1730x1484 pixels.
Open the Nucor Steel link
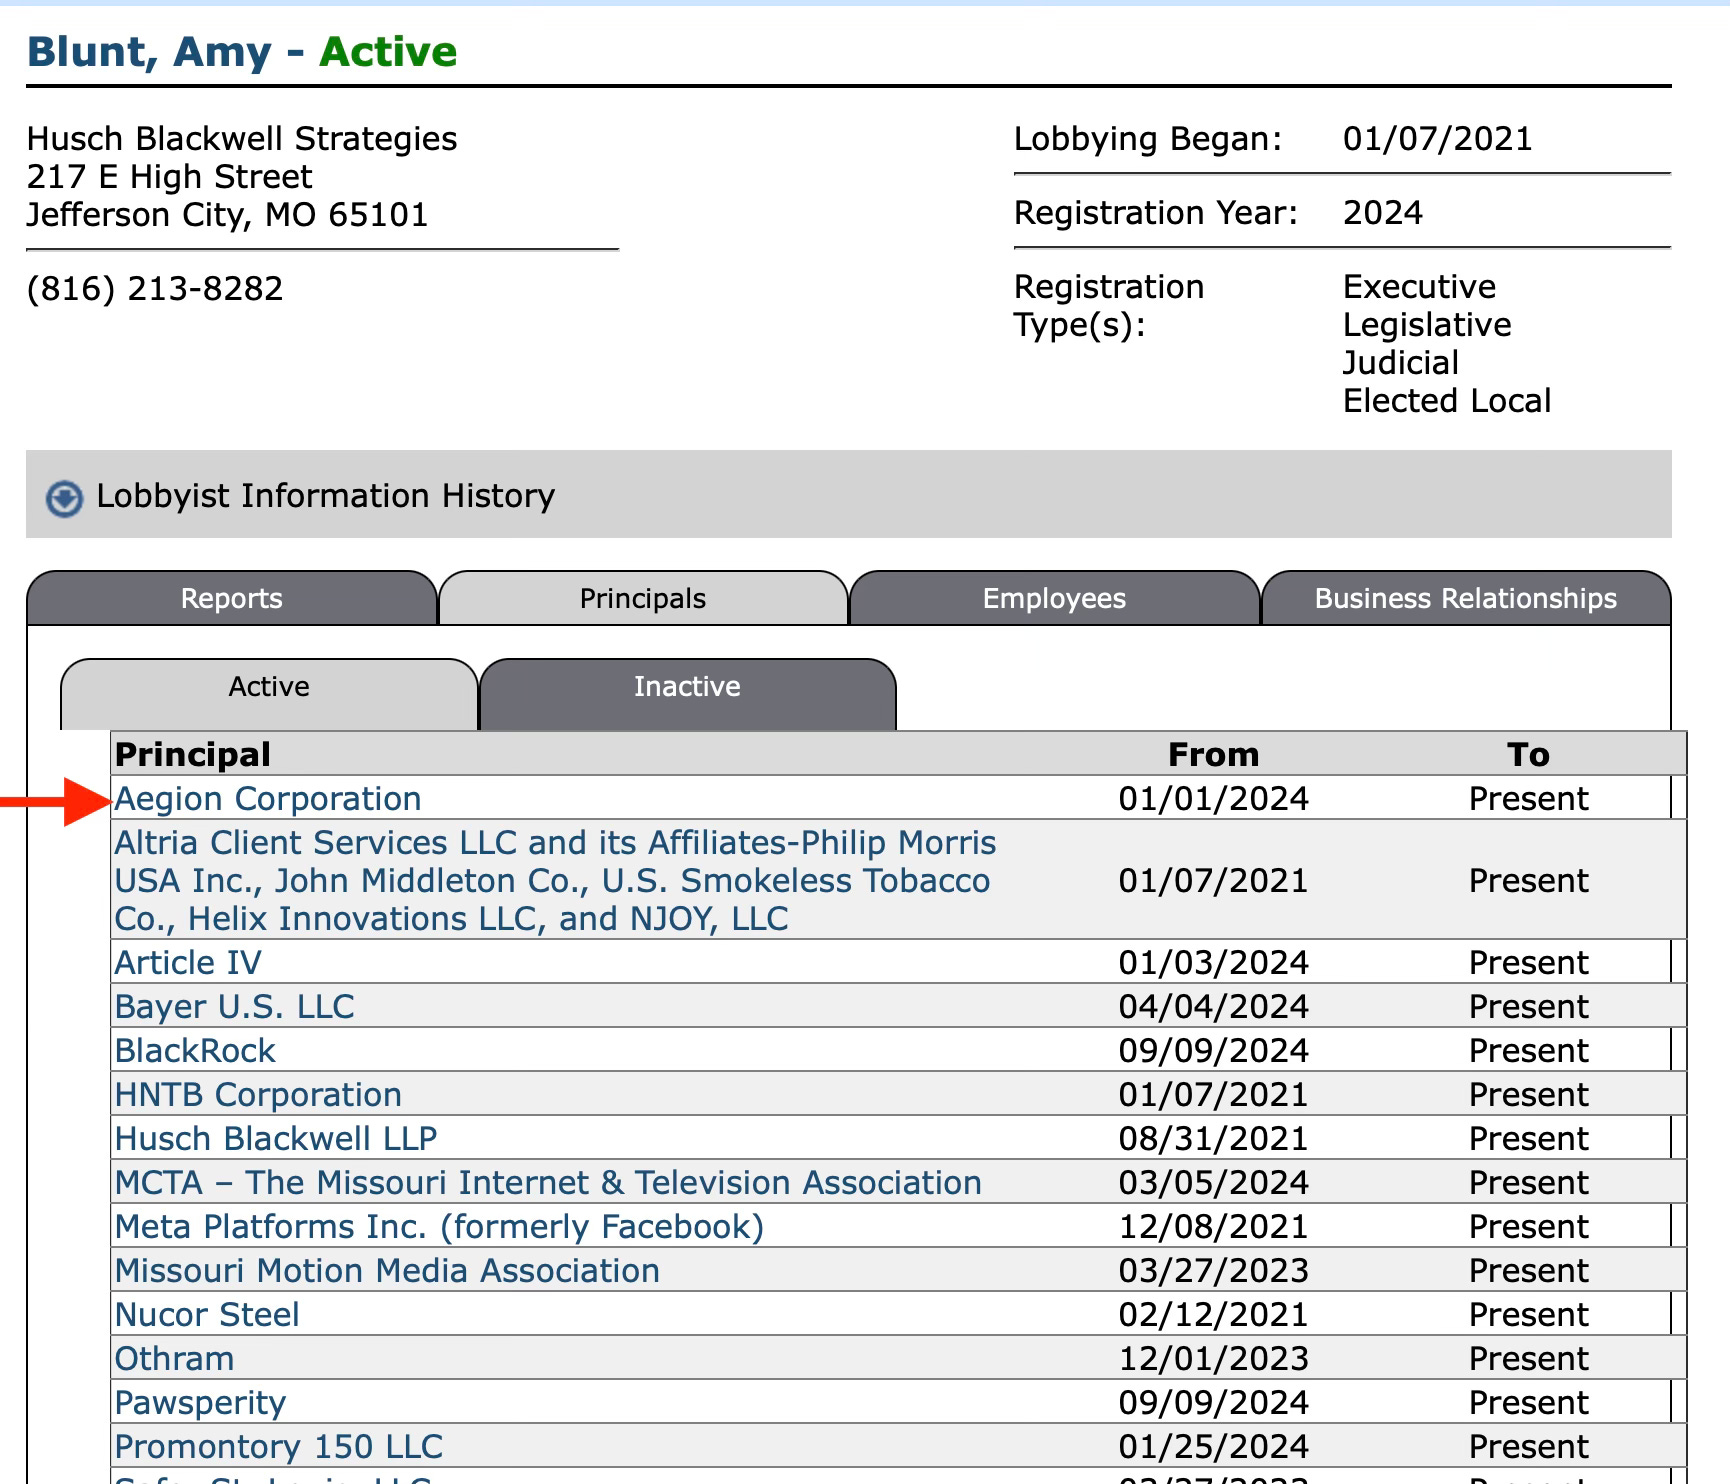coord(207,1315)
